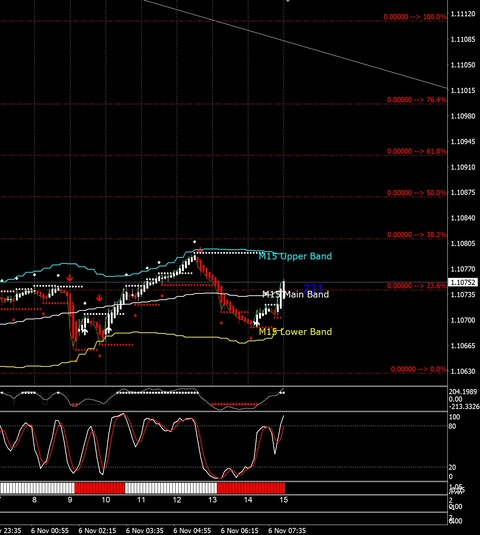Click the 6 Nov 04:55 time label
Image resolution: width=480 pixels, height=535 pixels.
click(192, 531)
